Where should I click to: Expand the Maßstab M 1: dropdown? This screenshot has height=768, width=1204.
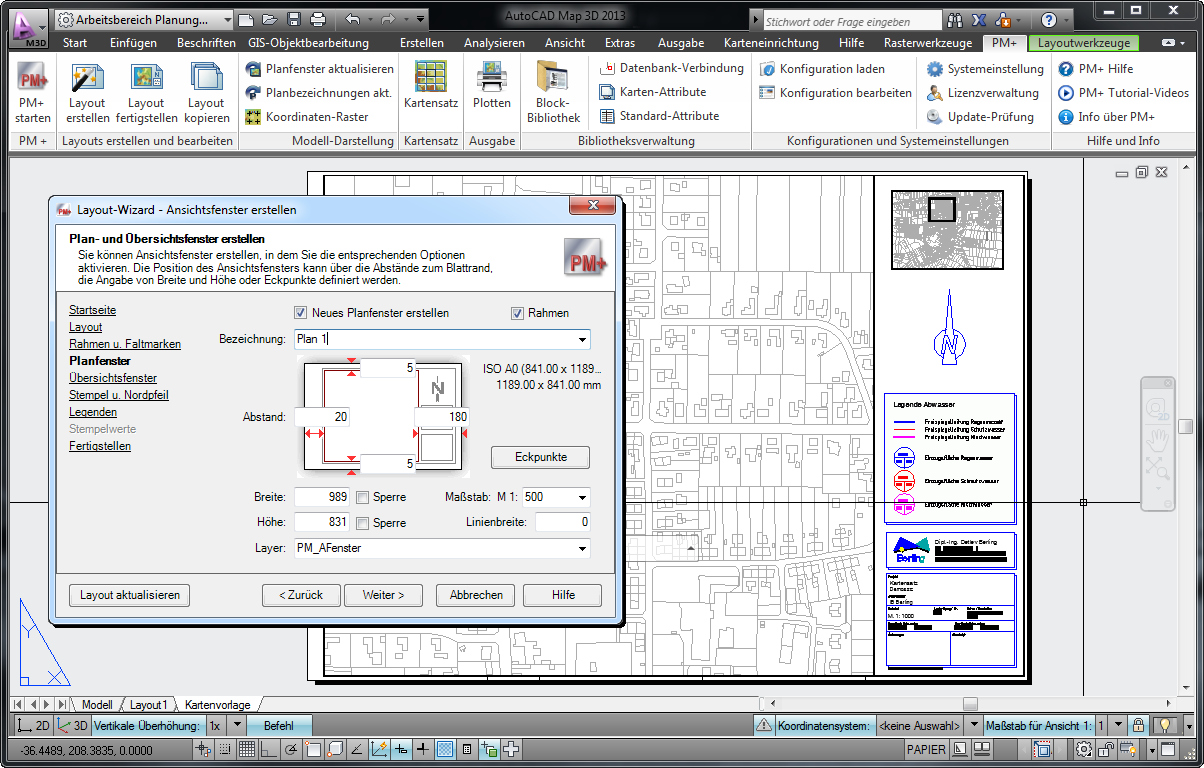(581, 497)
